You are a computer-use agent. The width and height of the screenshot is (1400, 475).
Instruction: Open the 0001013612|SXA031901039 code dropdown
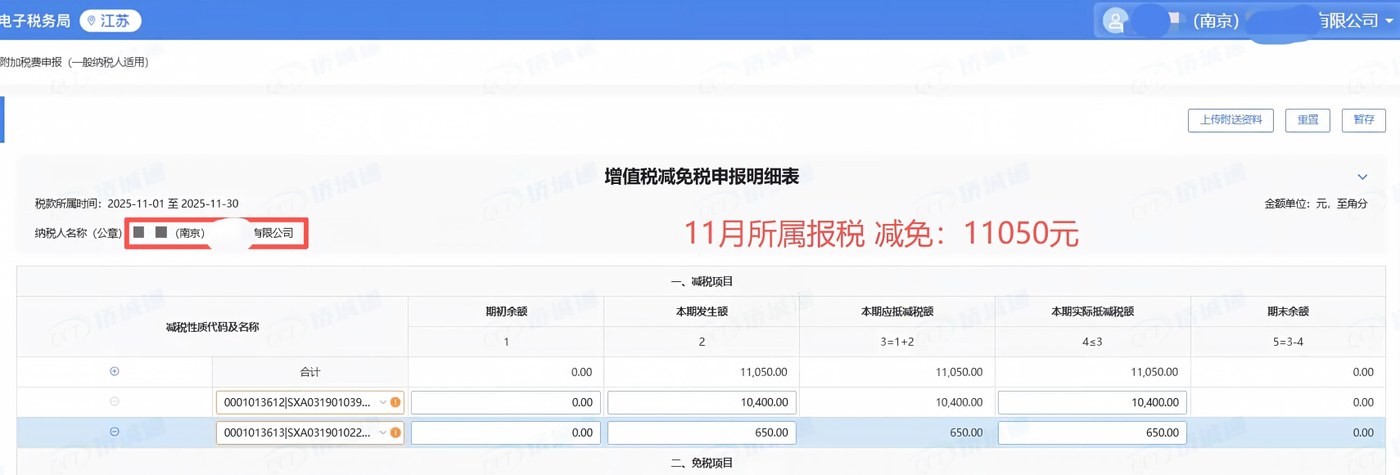(310, 402)
